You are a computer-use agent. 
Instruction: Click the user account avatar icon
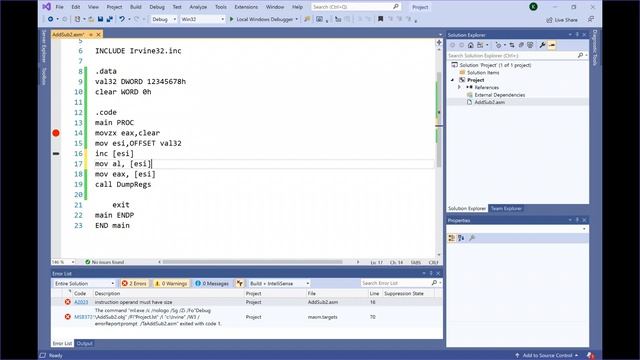tap(533, 7)
